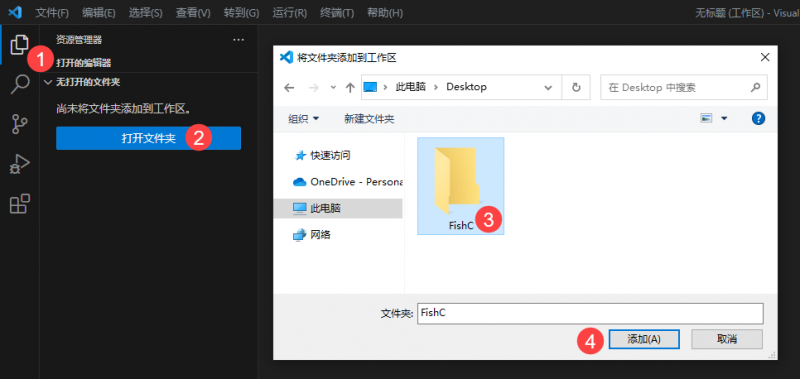
Task: Click 此电脑 in the address breadcrumb
Action: [411, 87]
